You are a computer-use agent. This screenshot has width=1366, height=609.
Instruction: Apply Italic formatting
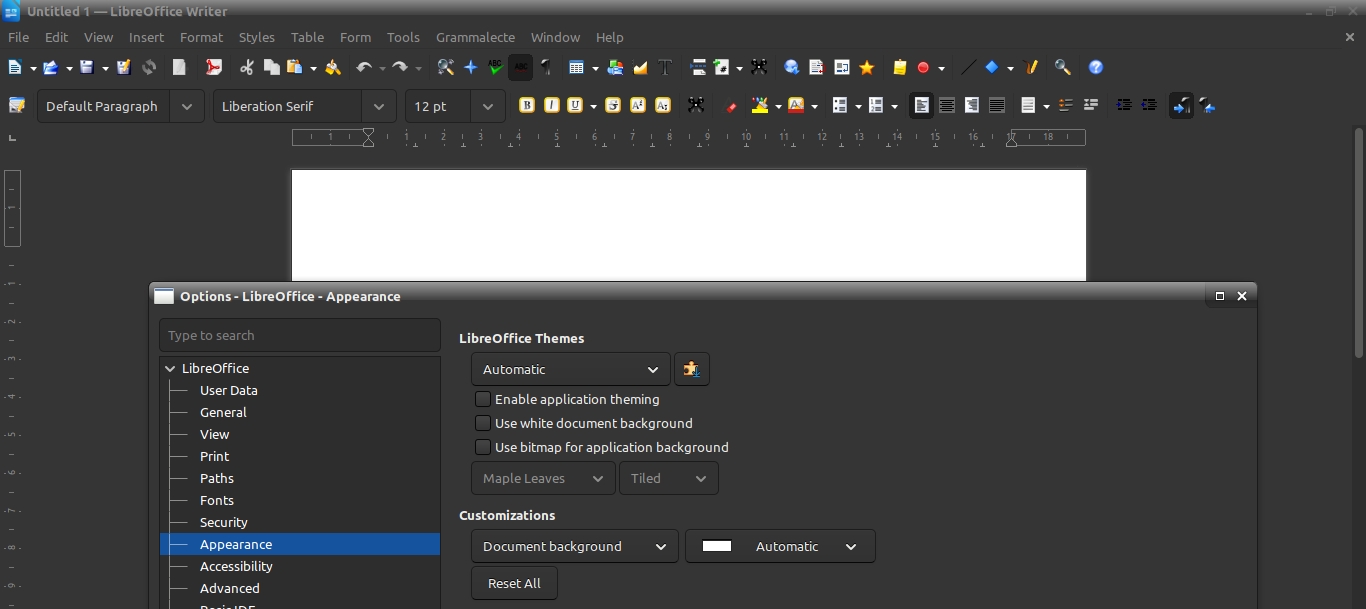(551, 105)
